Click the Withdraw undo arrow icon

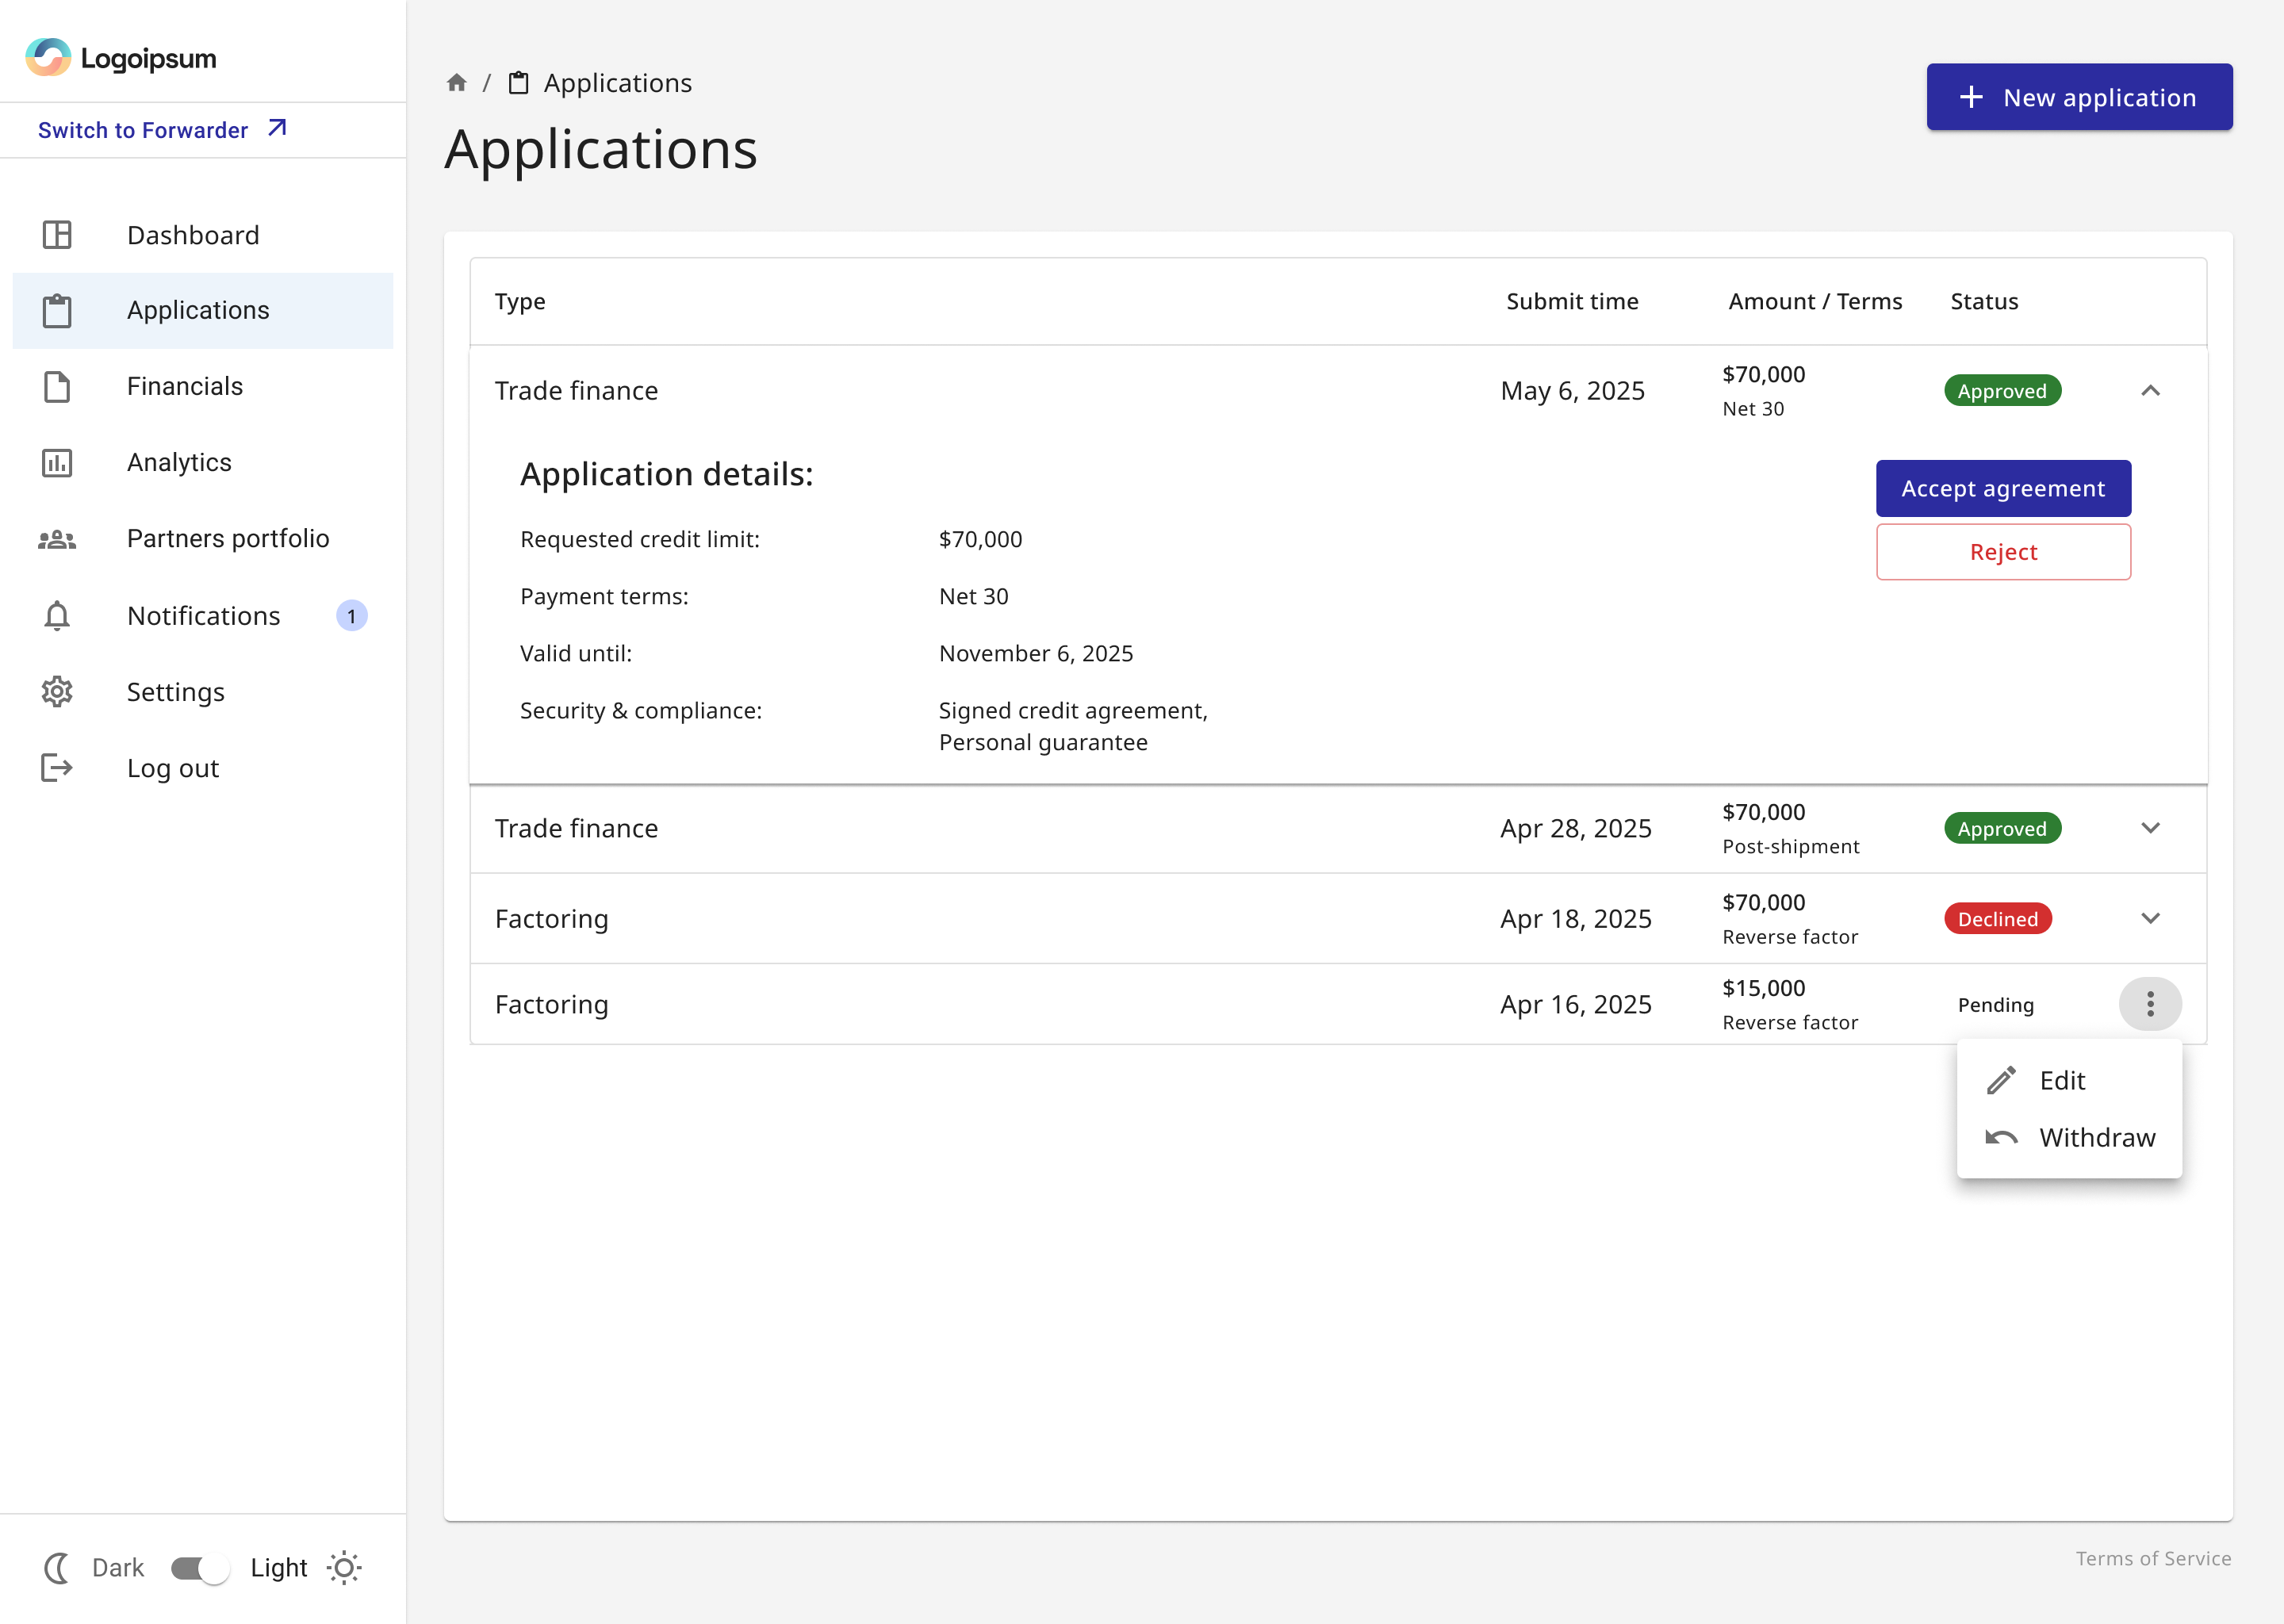(x=2002, y=1137)
